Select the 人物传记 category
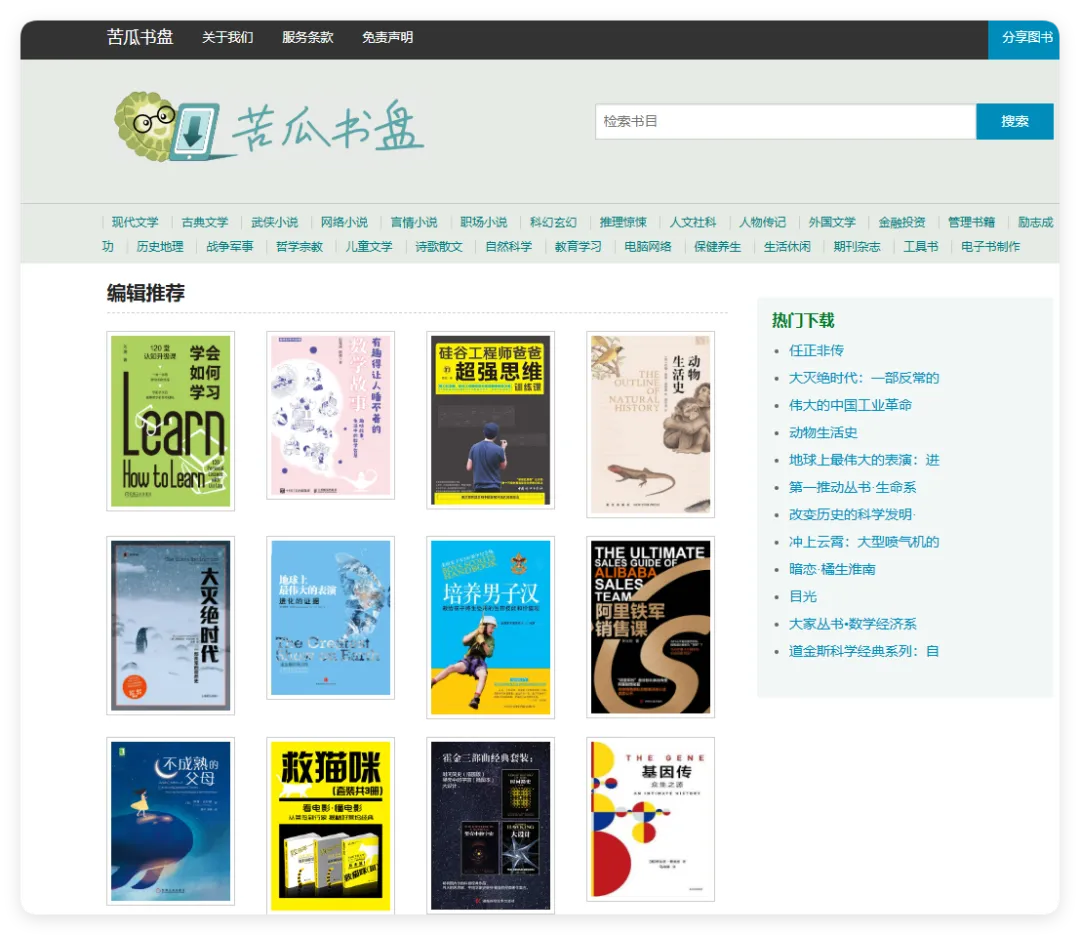Viewport: 1080px width, 935px height. (x=762, y=222)
